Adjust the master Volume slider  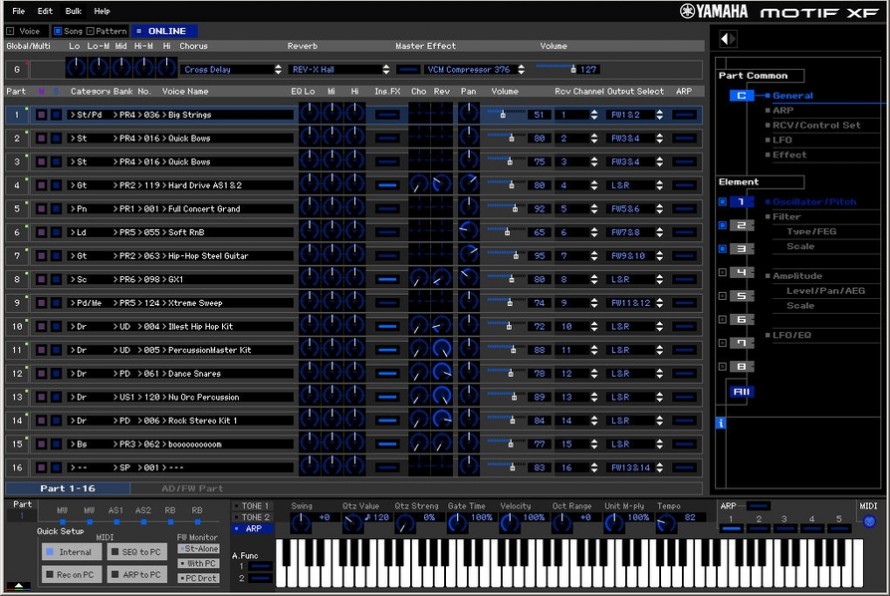coord(572,69)
